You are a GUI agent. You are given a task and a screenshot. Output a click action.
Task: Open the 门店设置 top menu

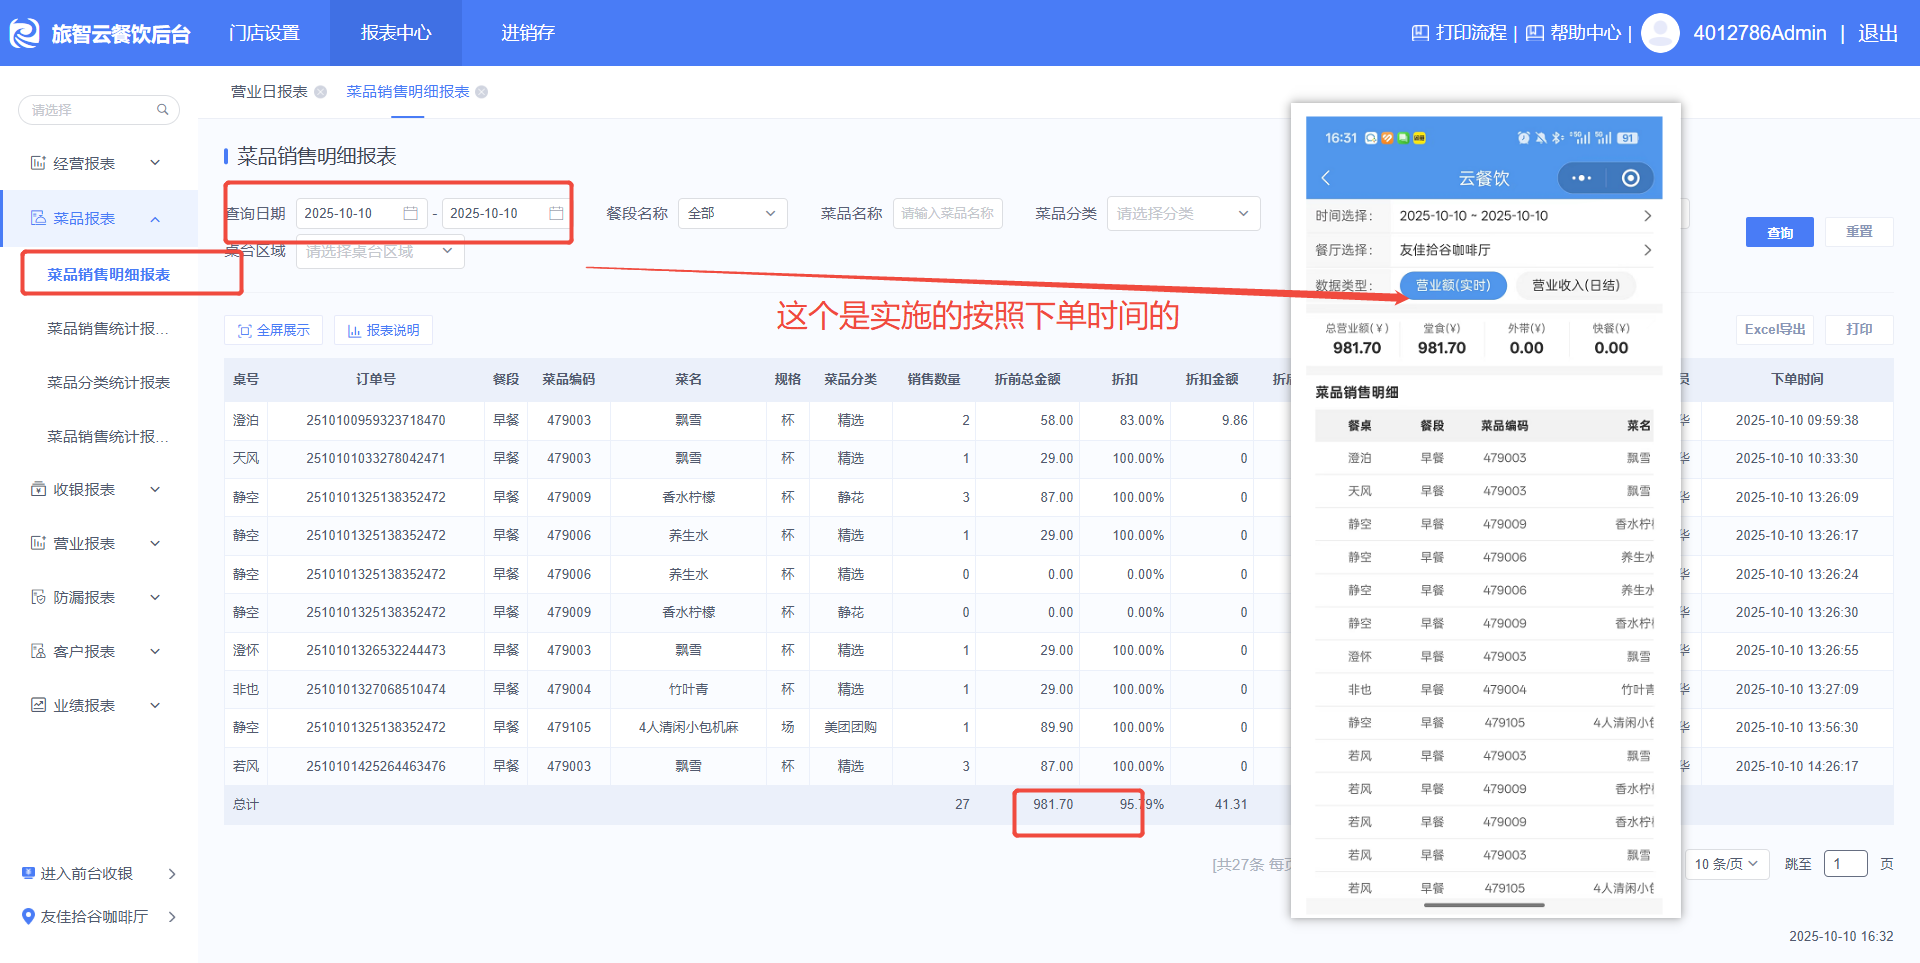pos(264,33)
